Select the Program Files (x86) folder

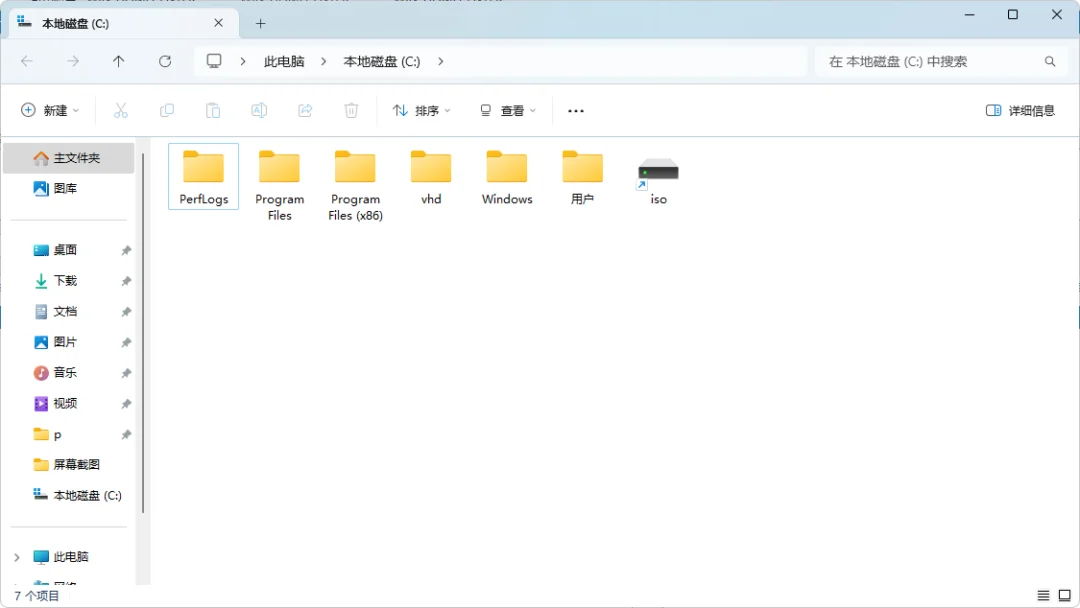(x=355, y=185)
